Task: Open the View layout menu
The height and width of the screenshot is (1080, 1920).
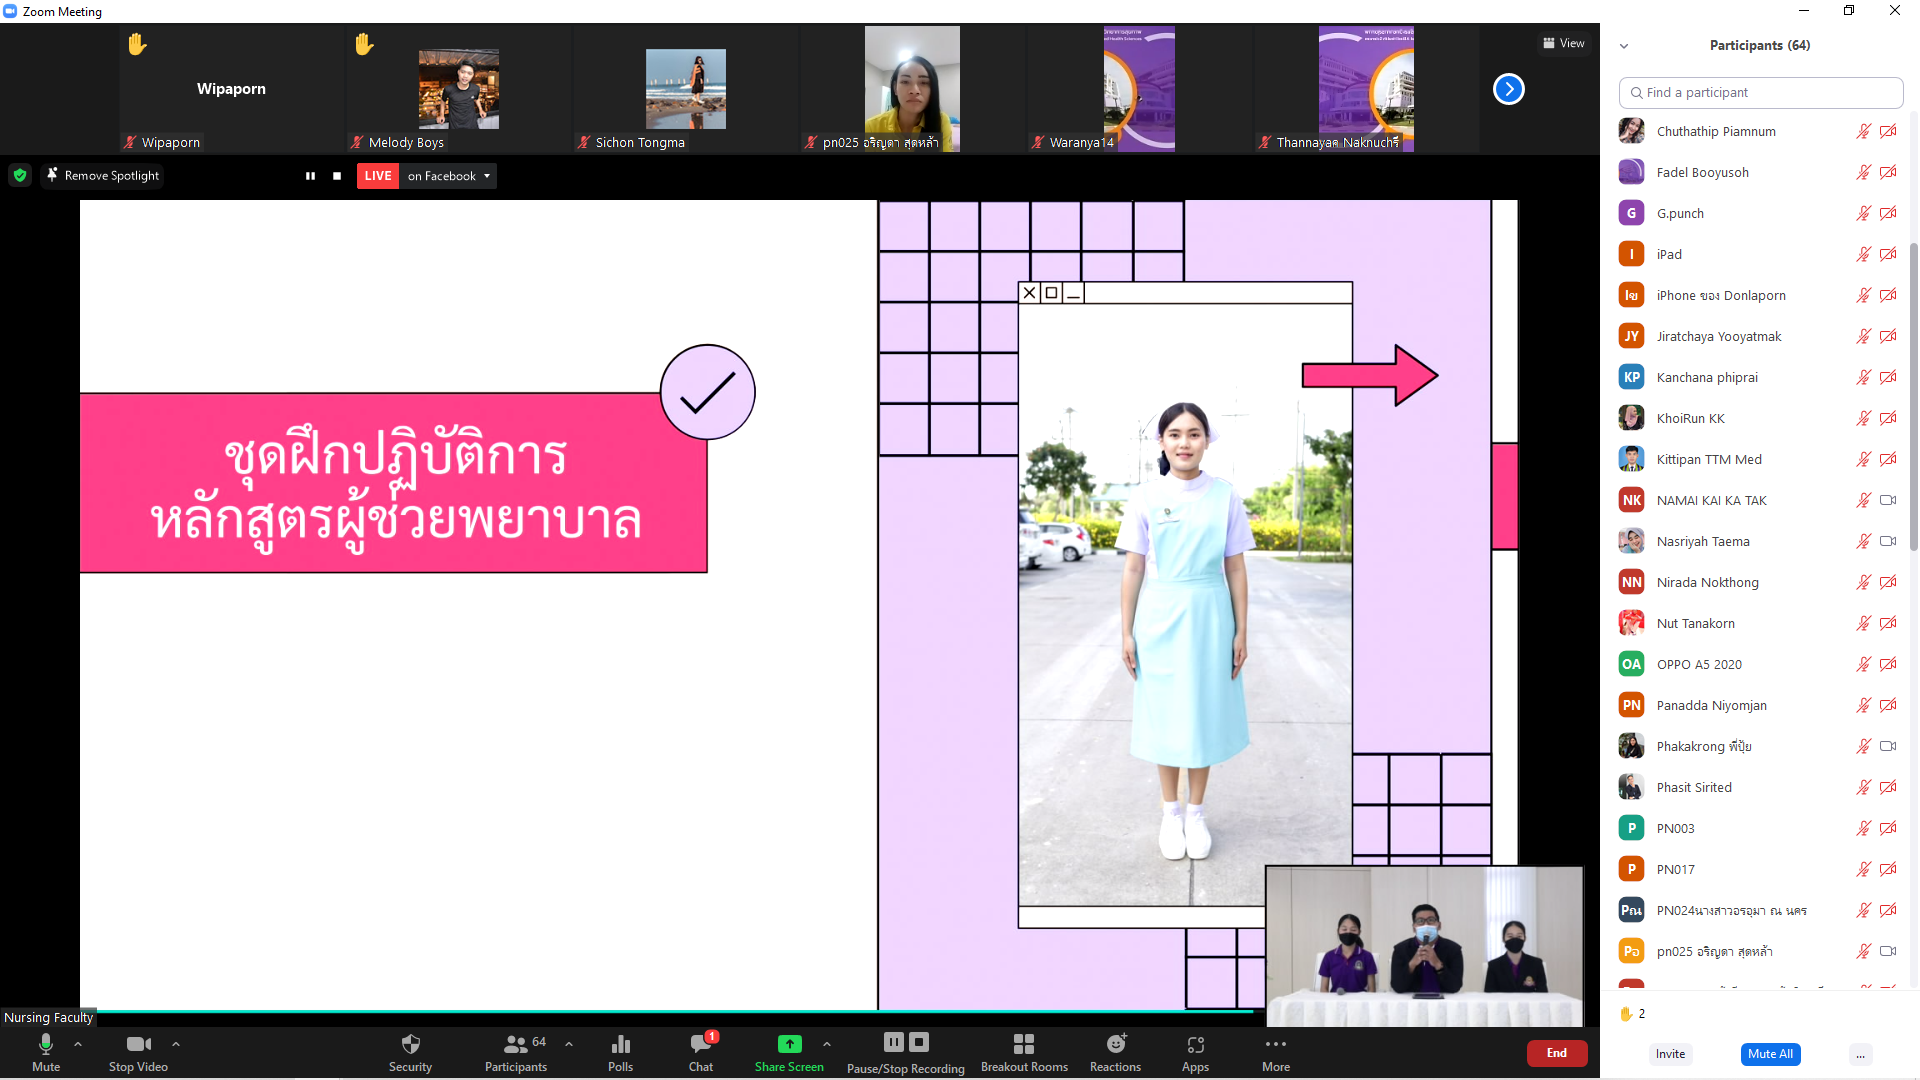Action: click(1563, 43)
